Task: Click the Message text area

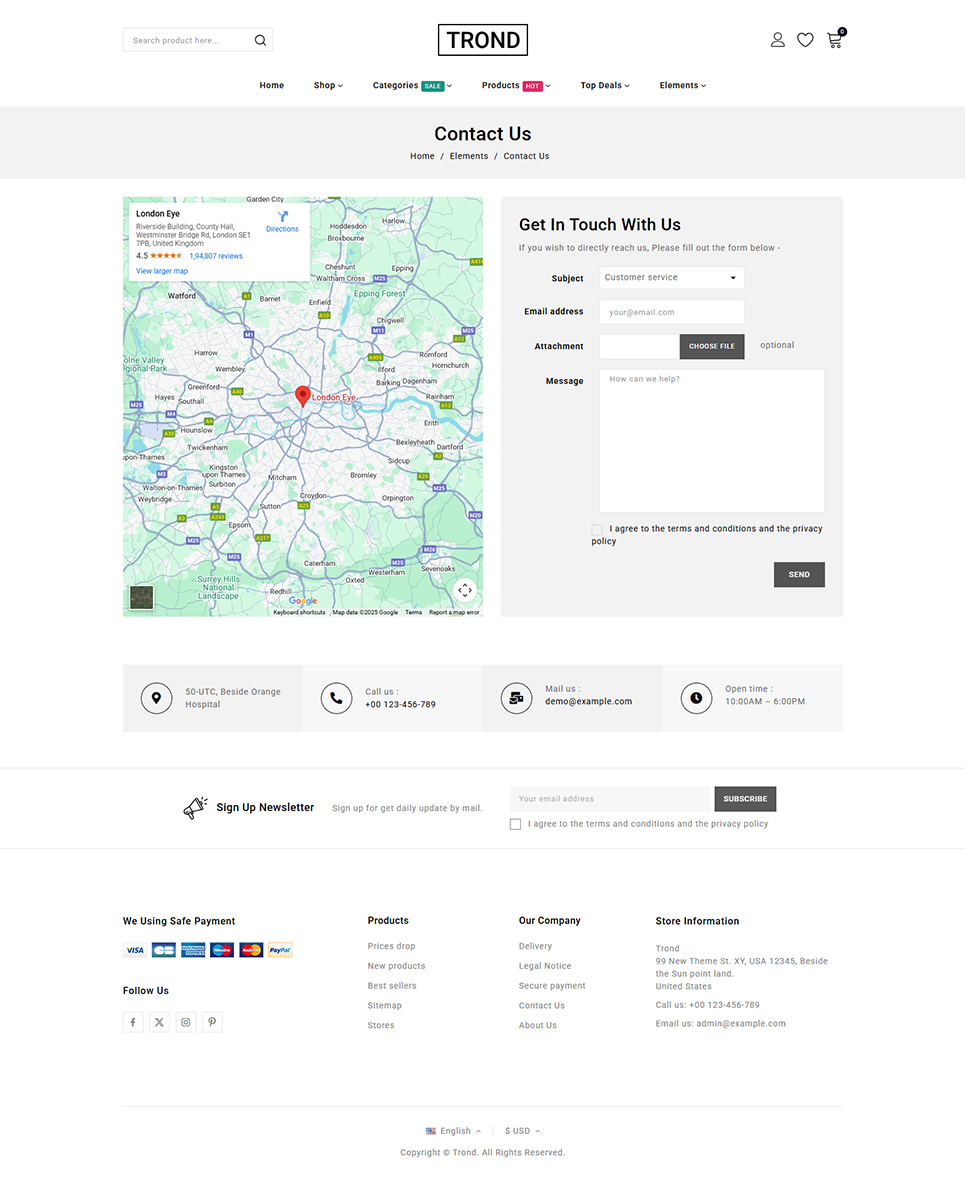Action: coord(711,440)
